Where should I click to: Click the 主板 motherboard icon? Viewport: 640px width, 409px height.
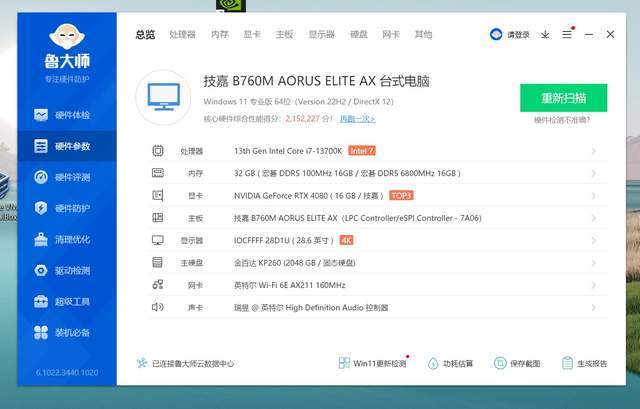coord(158,218)
